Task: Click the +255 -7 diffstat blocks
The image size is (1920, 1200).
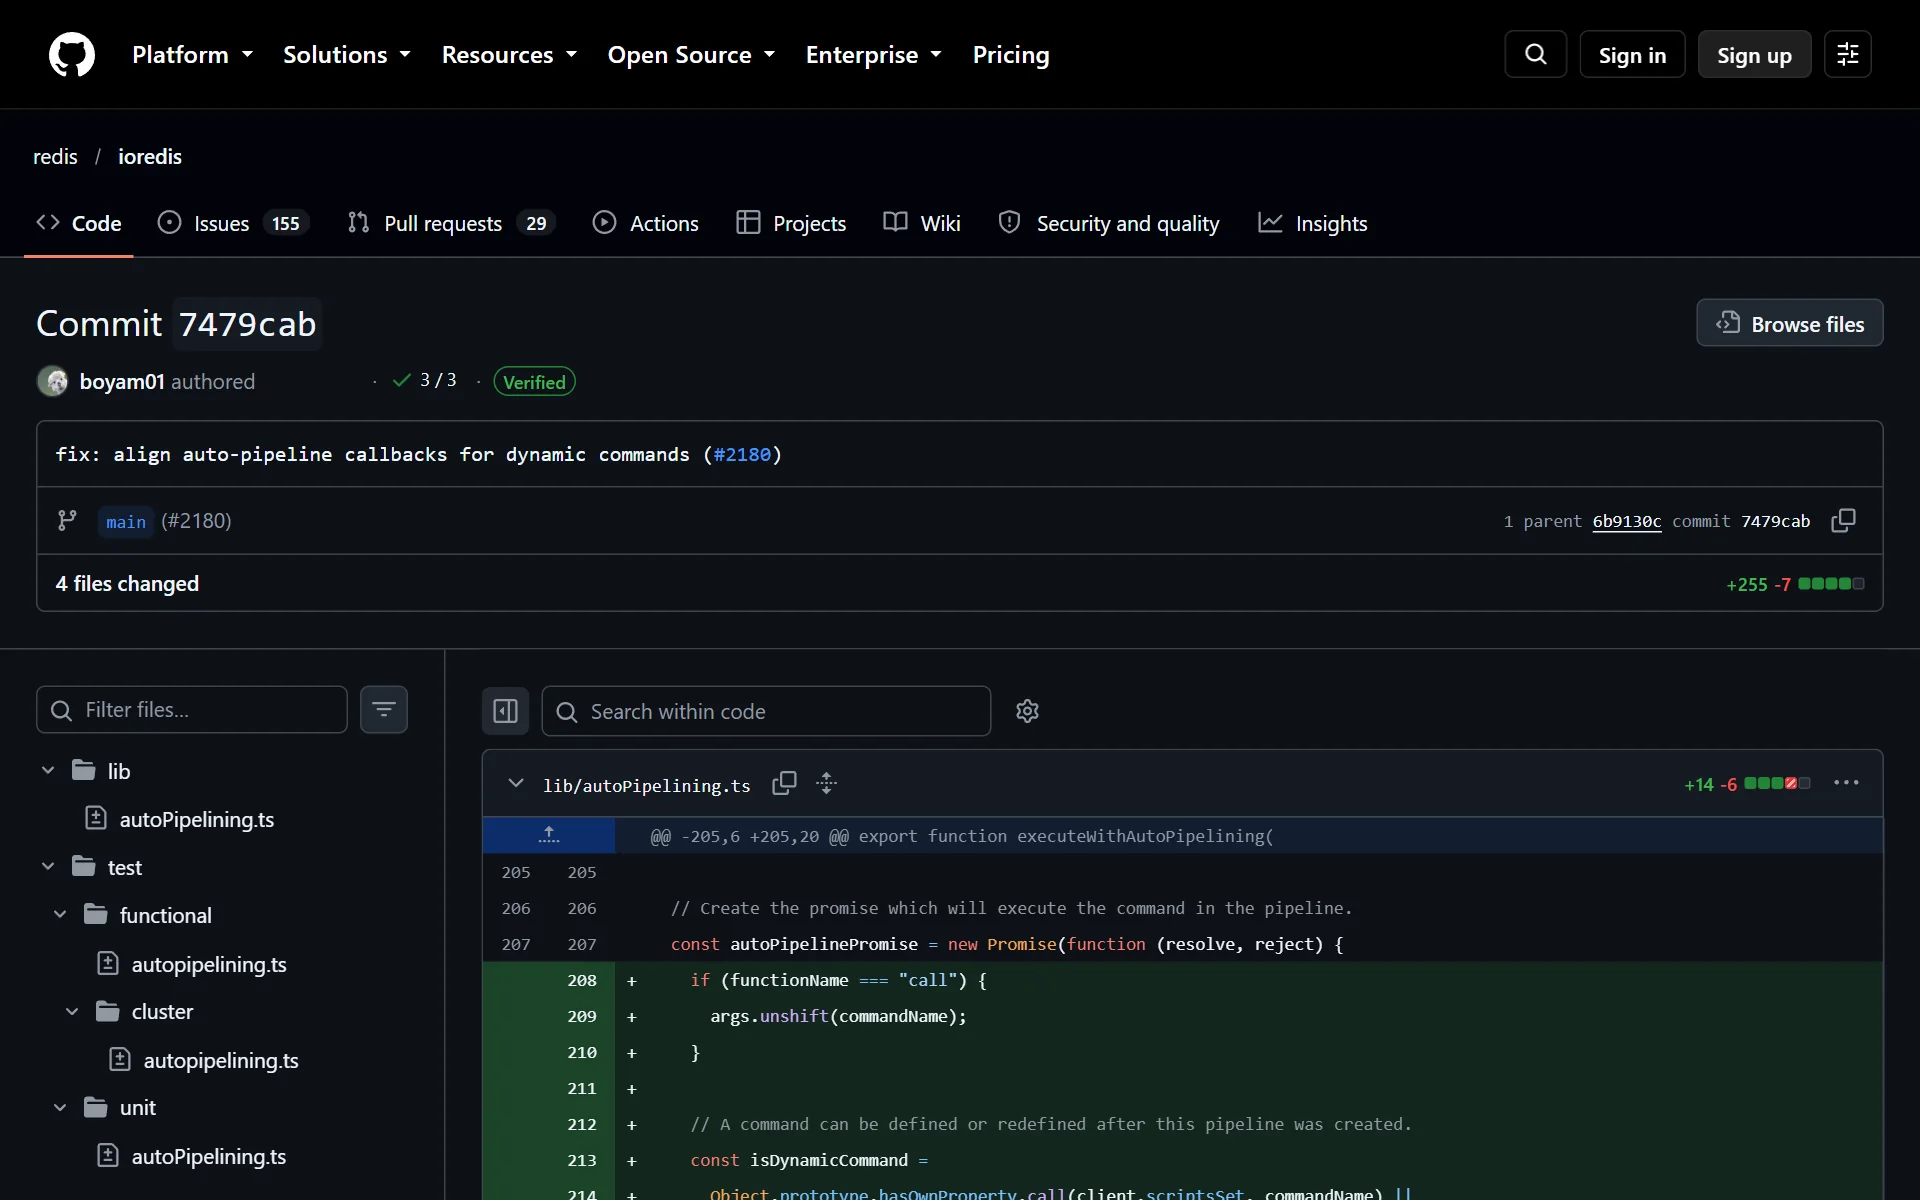Action: pos(1831,584)
